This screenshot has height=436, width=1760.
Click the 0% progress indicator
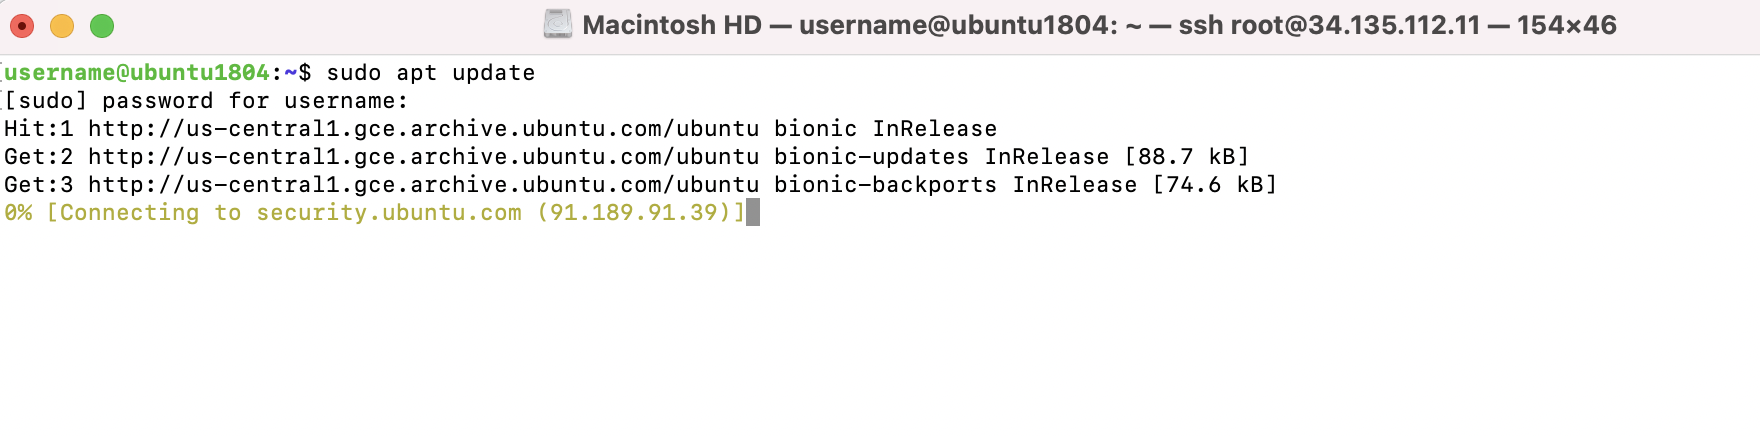click(18, 213)
